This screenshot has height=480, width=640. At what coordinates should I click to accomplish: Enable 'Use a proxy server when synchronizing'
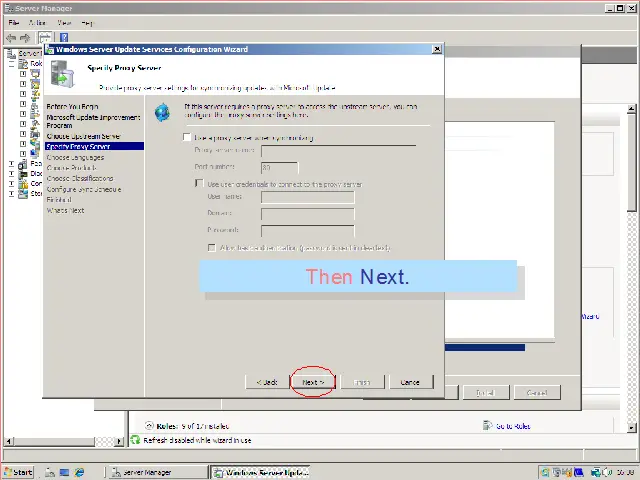pyautogui.click(x=187, y=137)
